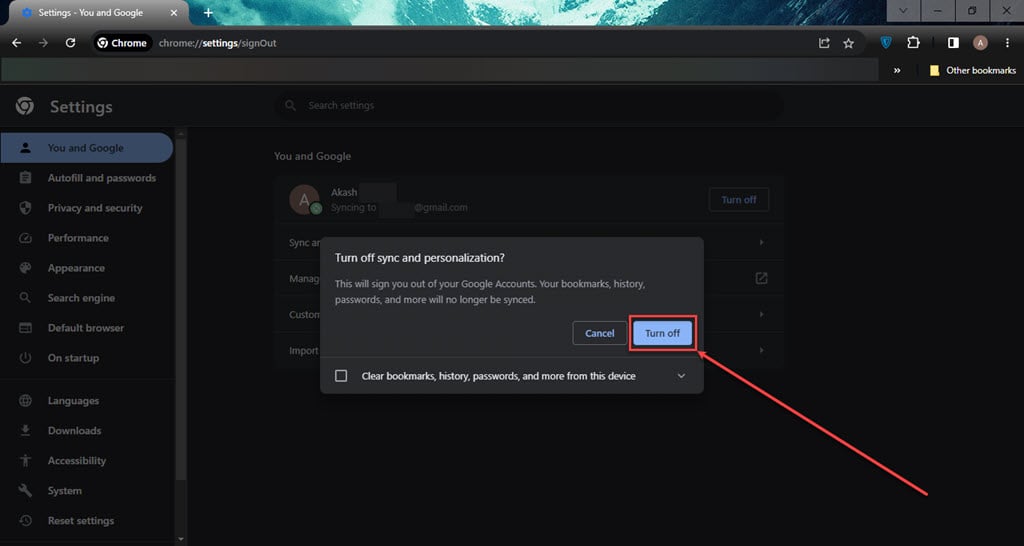
Task: Click the restore icon for Reset settings
Action: tap(25, 521)
